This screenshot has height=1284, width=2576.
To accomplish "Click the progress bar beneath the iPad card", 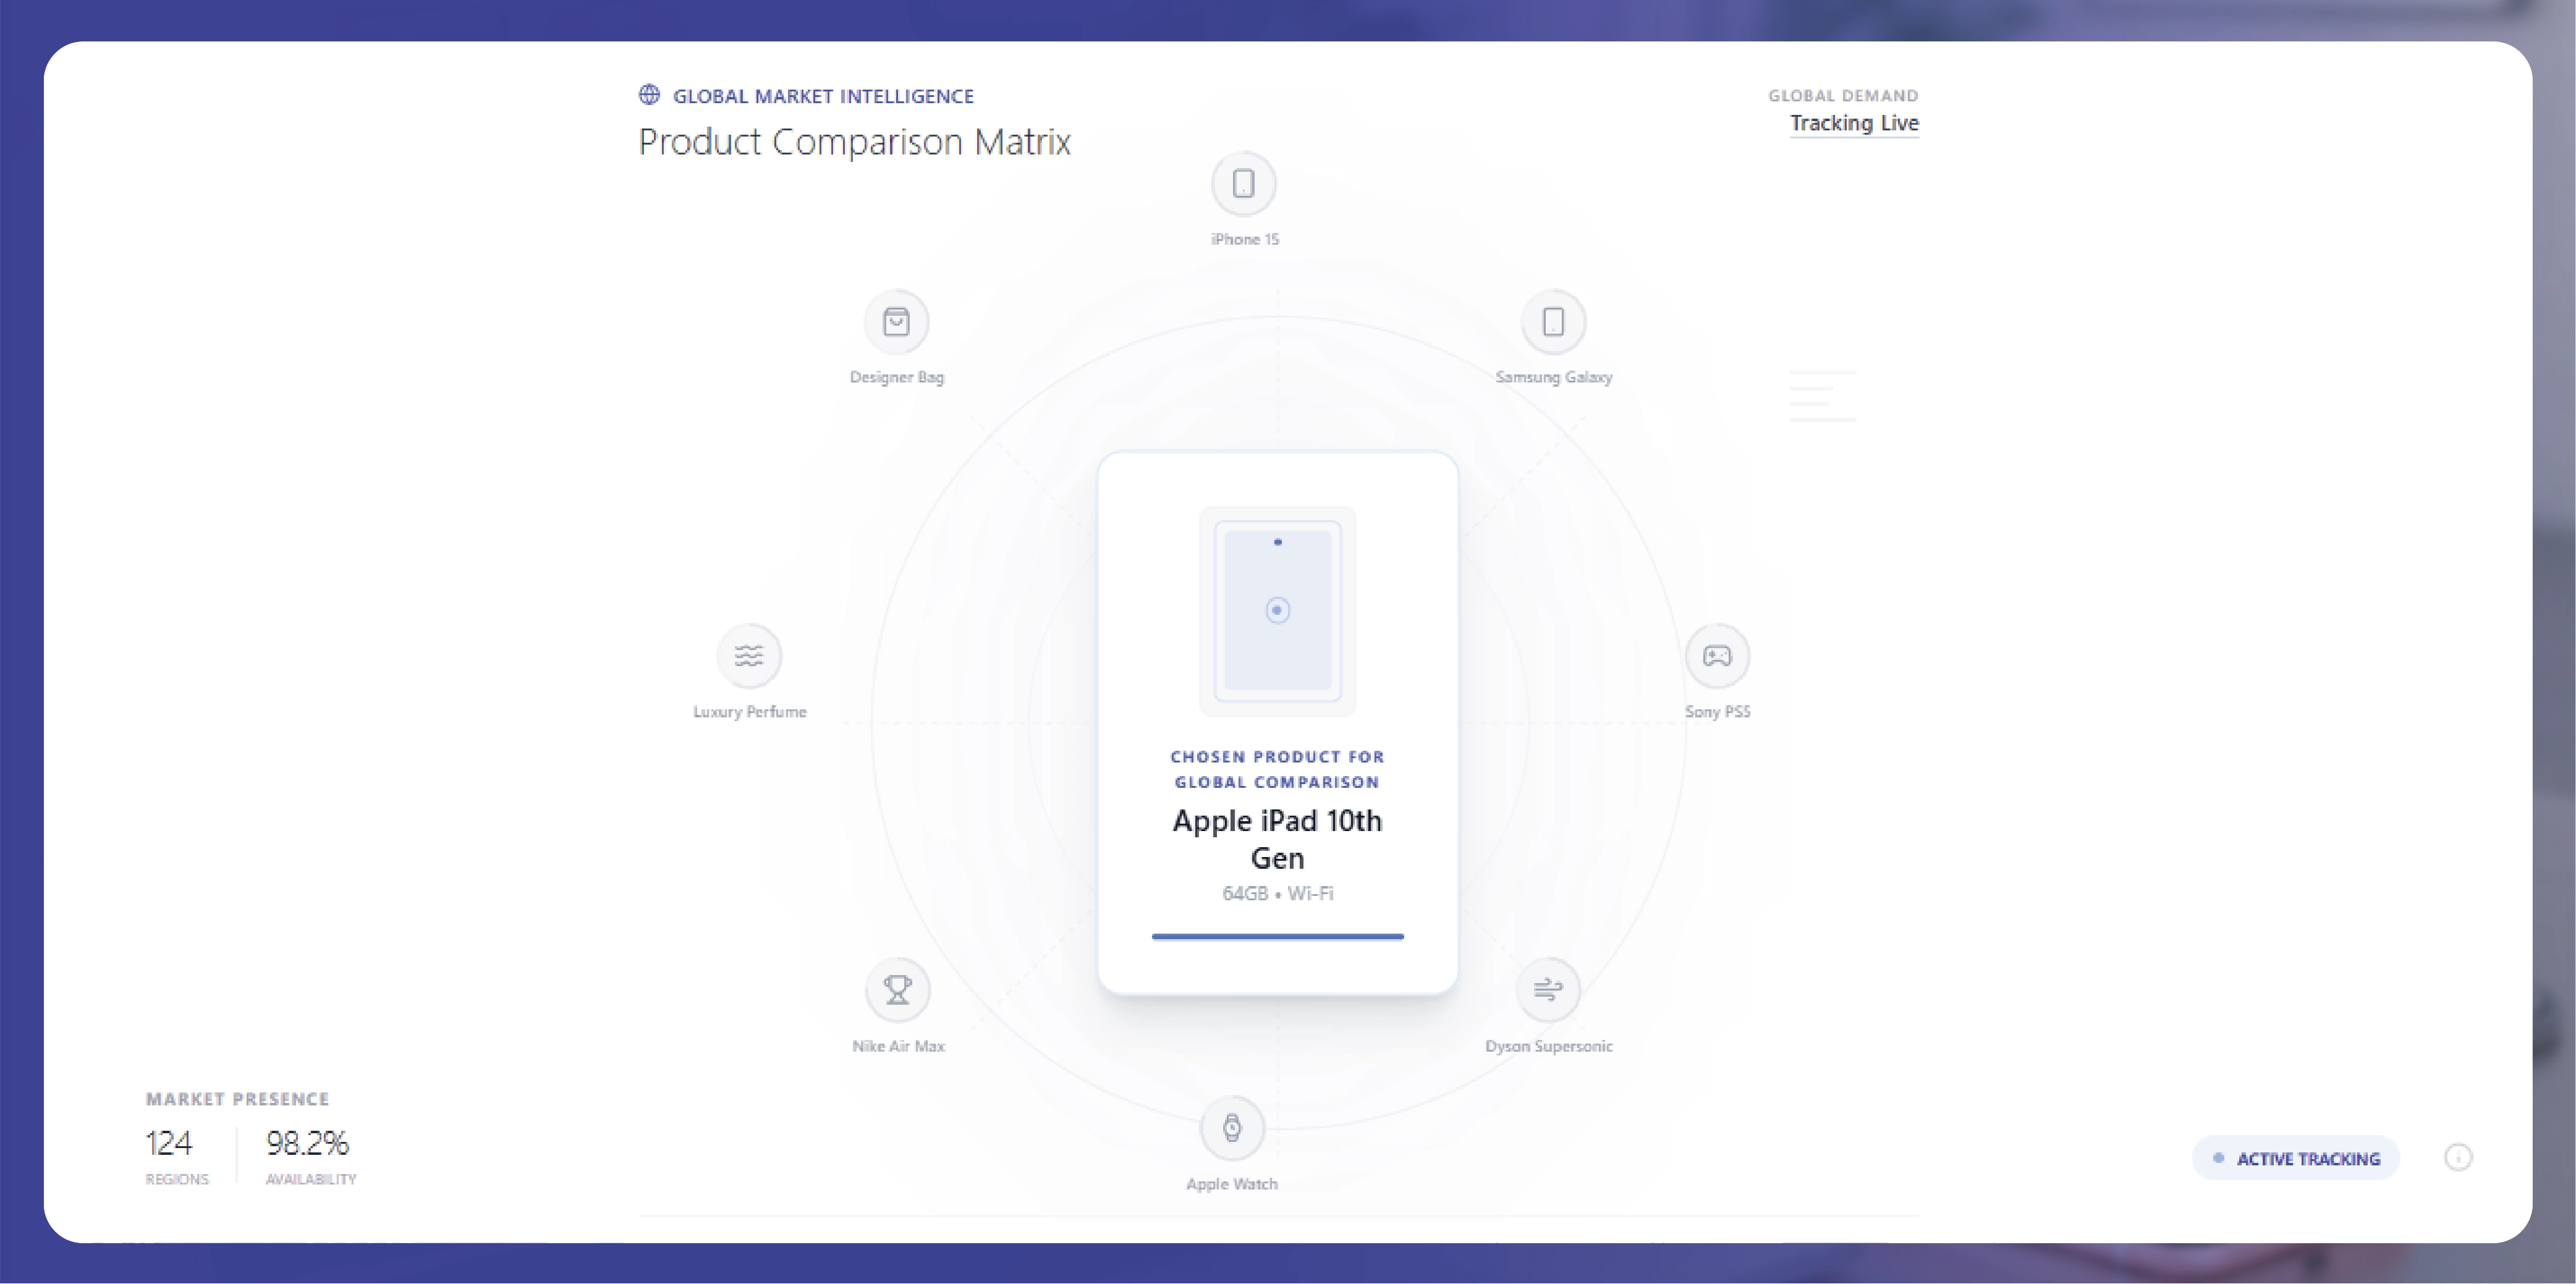I will point(1277,937).
